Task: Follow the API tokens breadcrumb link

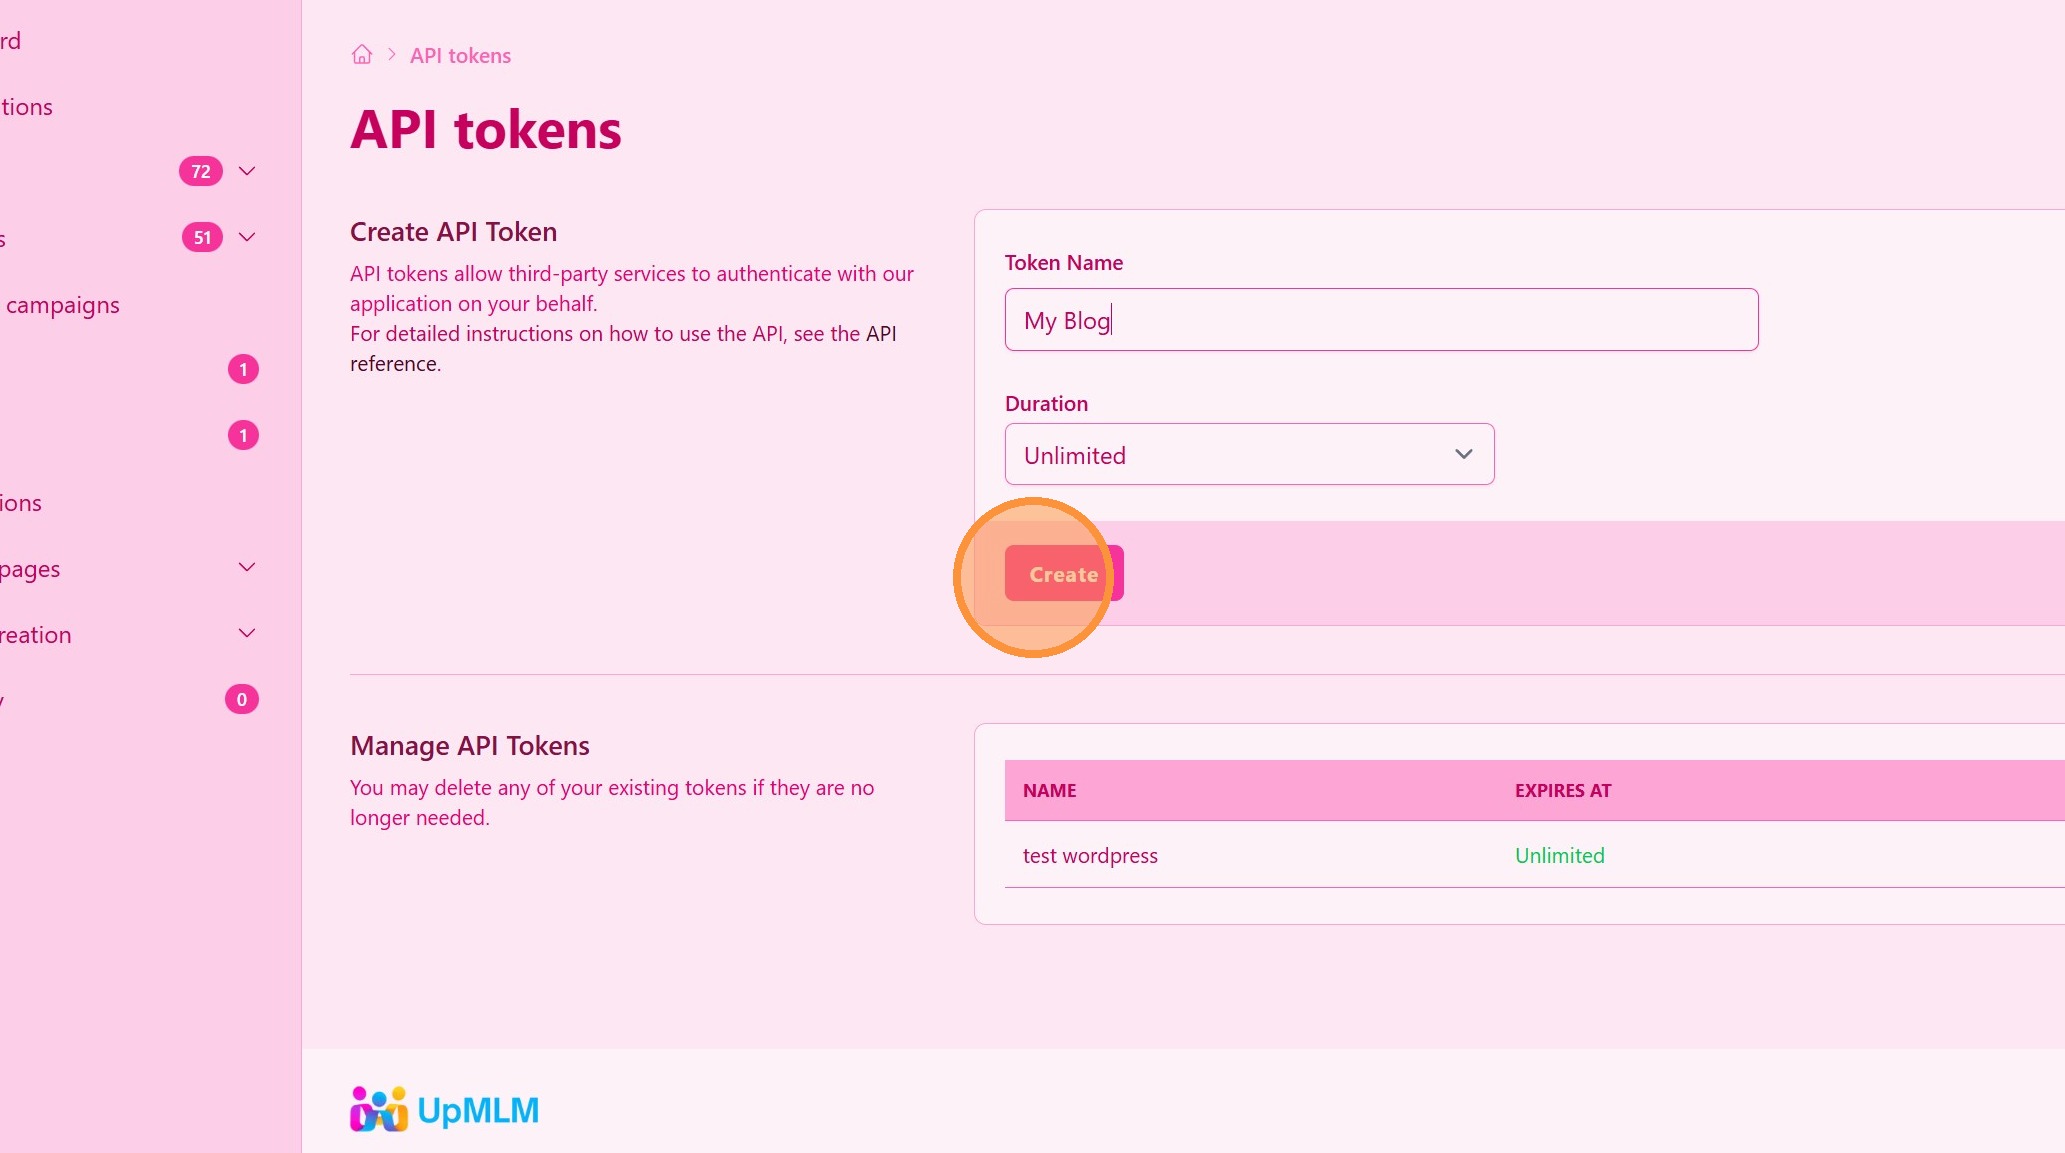Action: pos(460,56)
